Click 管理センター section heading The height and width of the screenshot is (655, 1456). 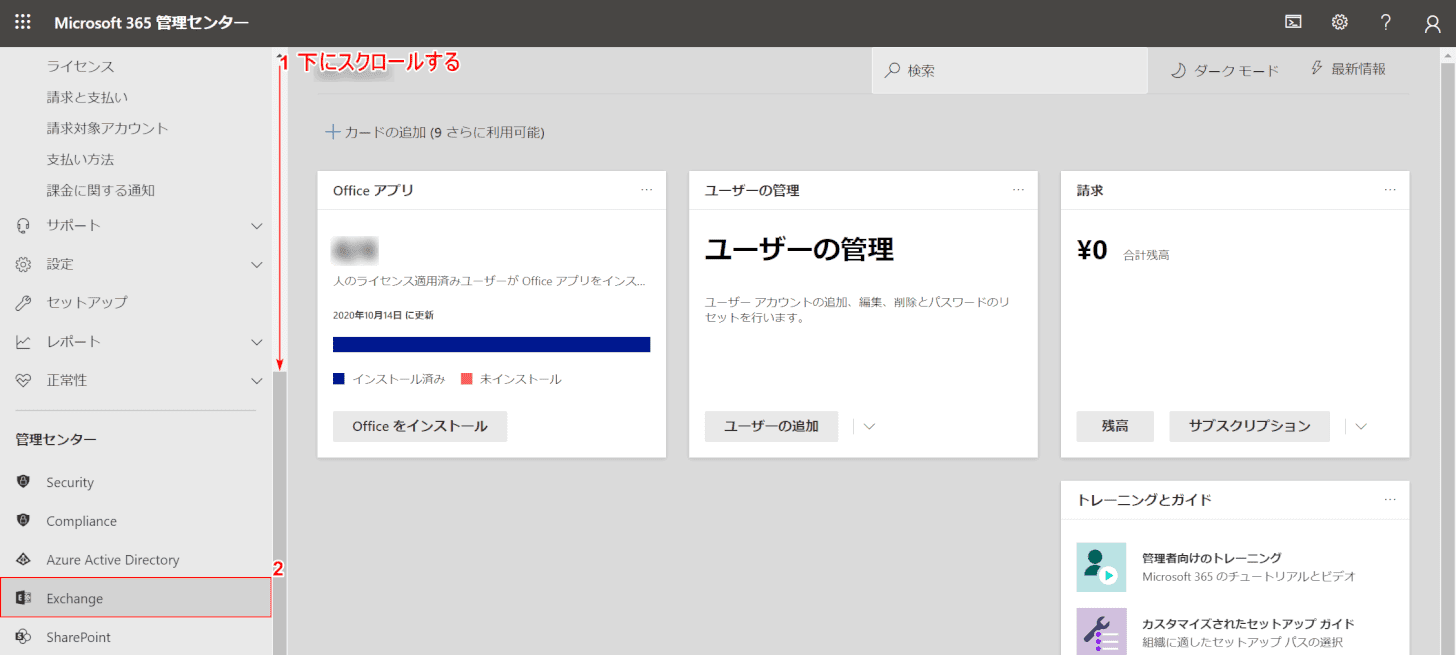[56, 439]
